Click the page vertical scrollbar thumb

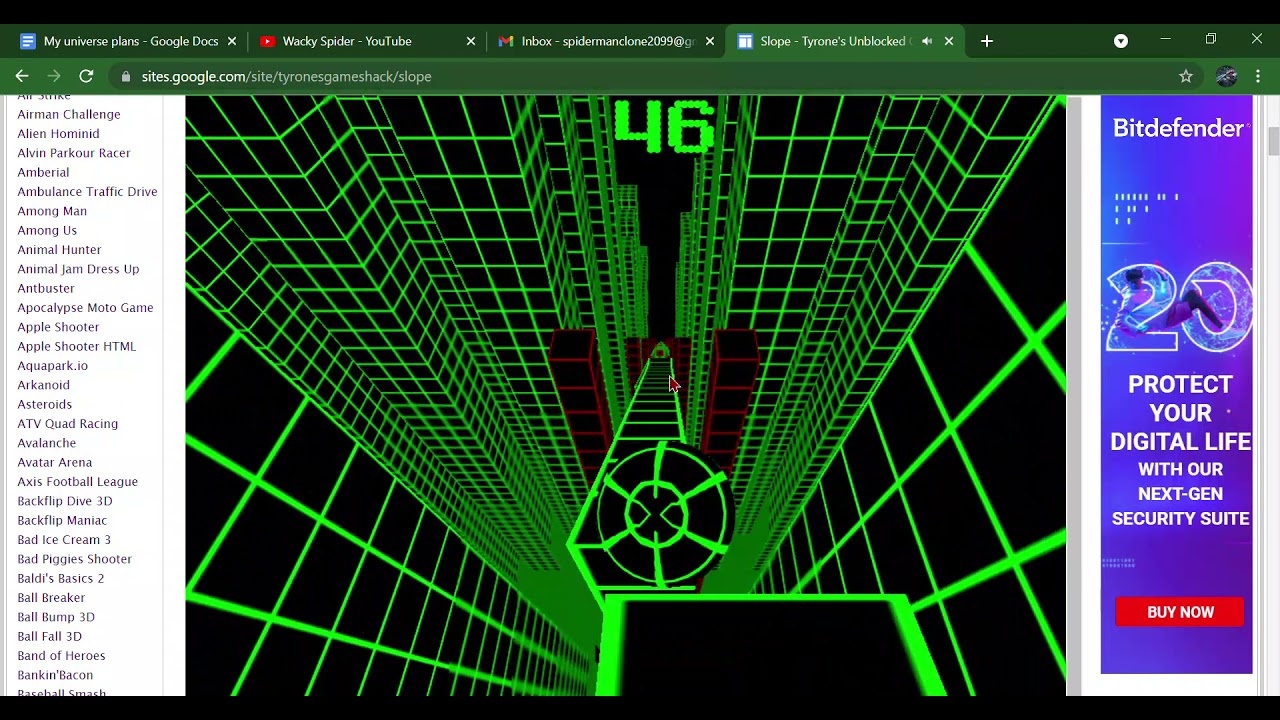(1273, 142)
